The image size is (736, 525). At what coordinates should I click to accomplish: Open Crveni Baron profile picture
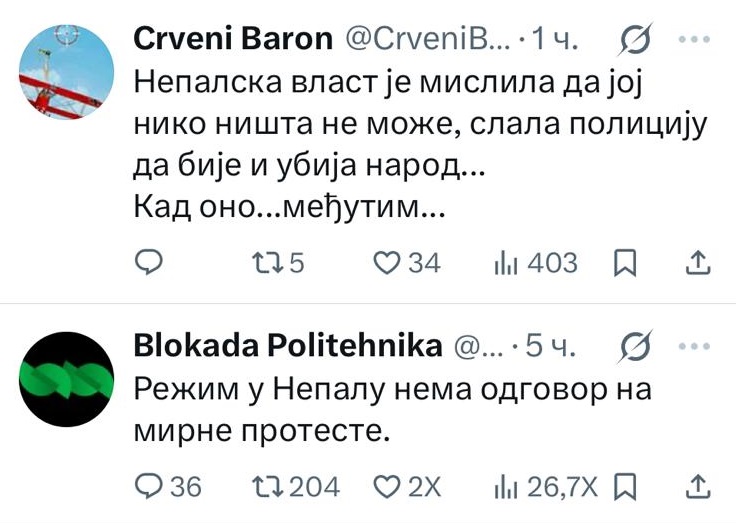(66, 72)
